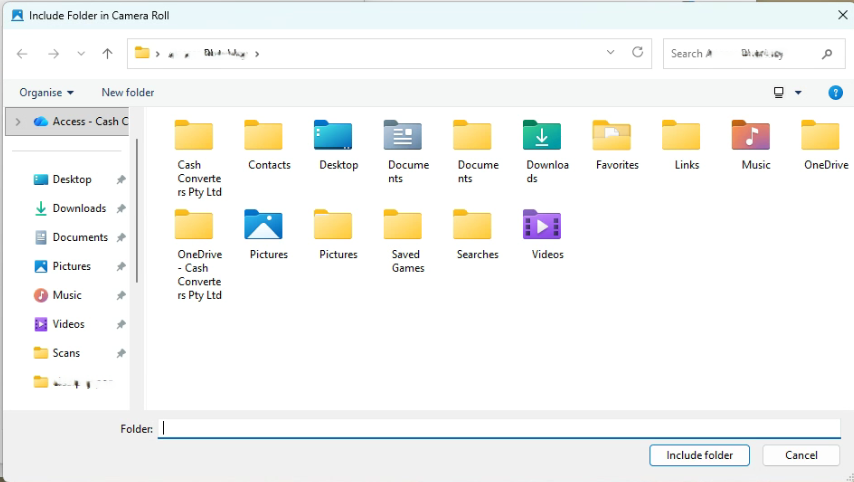The height and width of the screenshot is (482, 854).
Task: Open recent locations chevron
Action: pos(81,53)
